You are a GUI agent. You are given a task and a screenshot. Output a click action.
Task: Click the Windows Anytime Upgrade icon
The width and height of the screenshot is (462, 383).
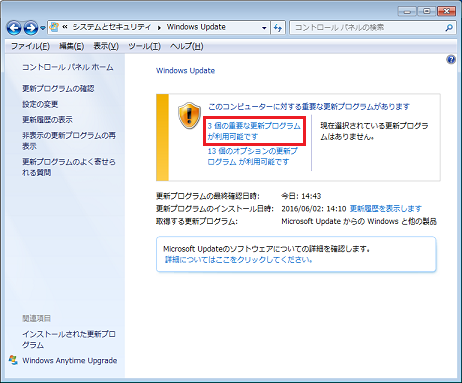point(13,360)
